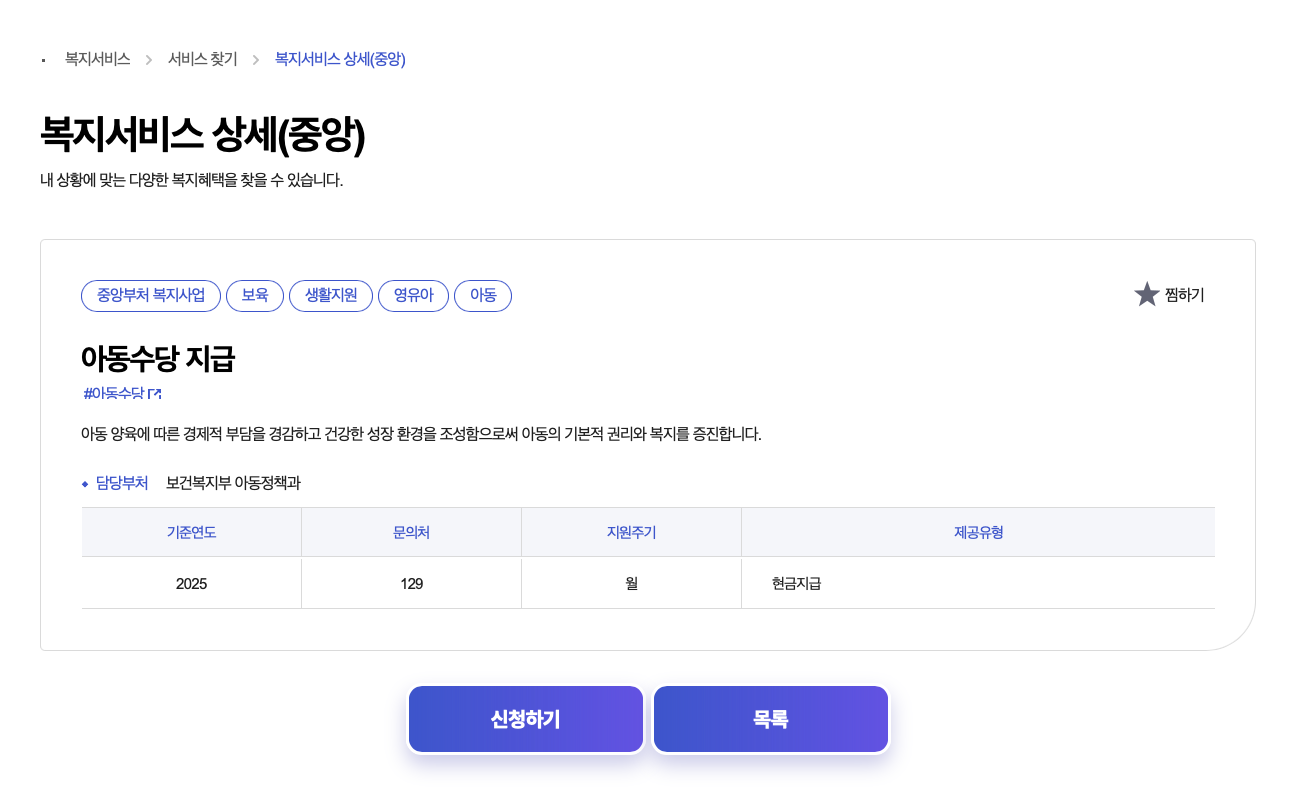Select the 중앙부처 복지사업 tag
Image resolution: width=1305 pixels, height=788 pixels.
point(150,295)
